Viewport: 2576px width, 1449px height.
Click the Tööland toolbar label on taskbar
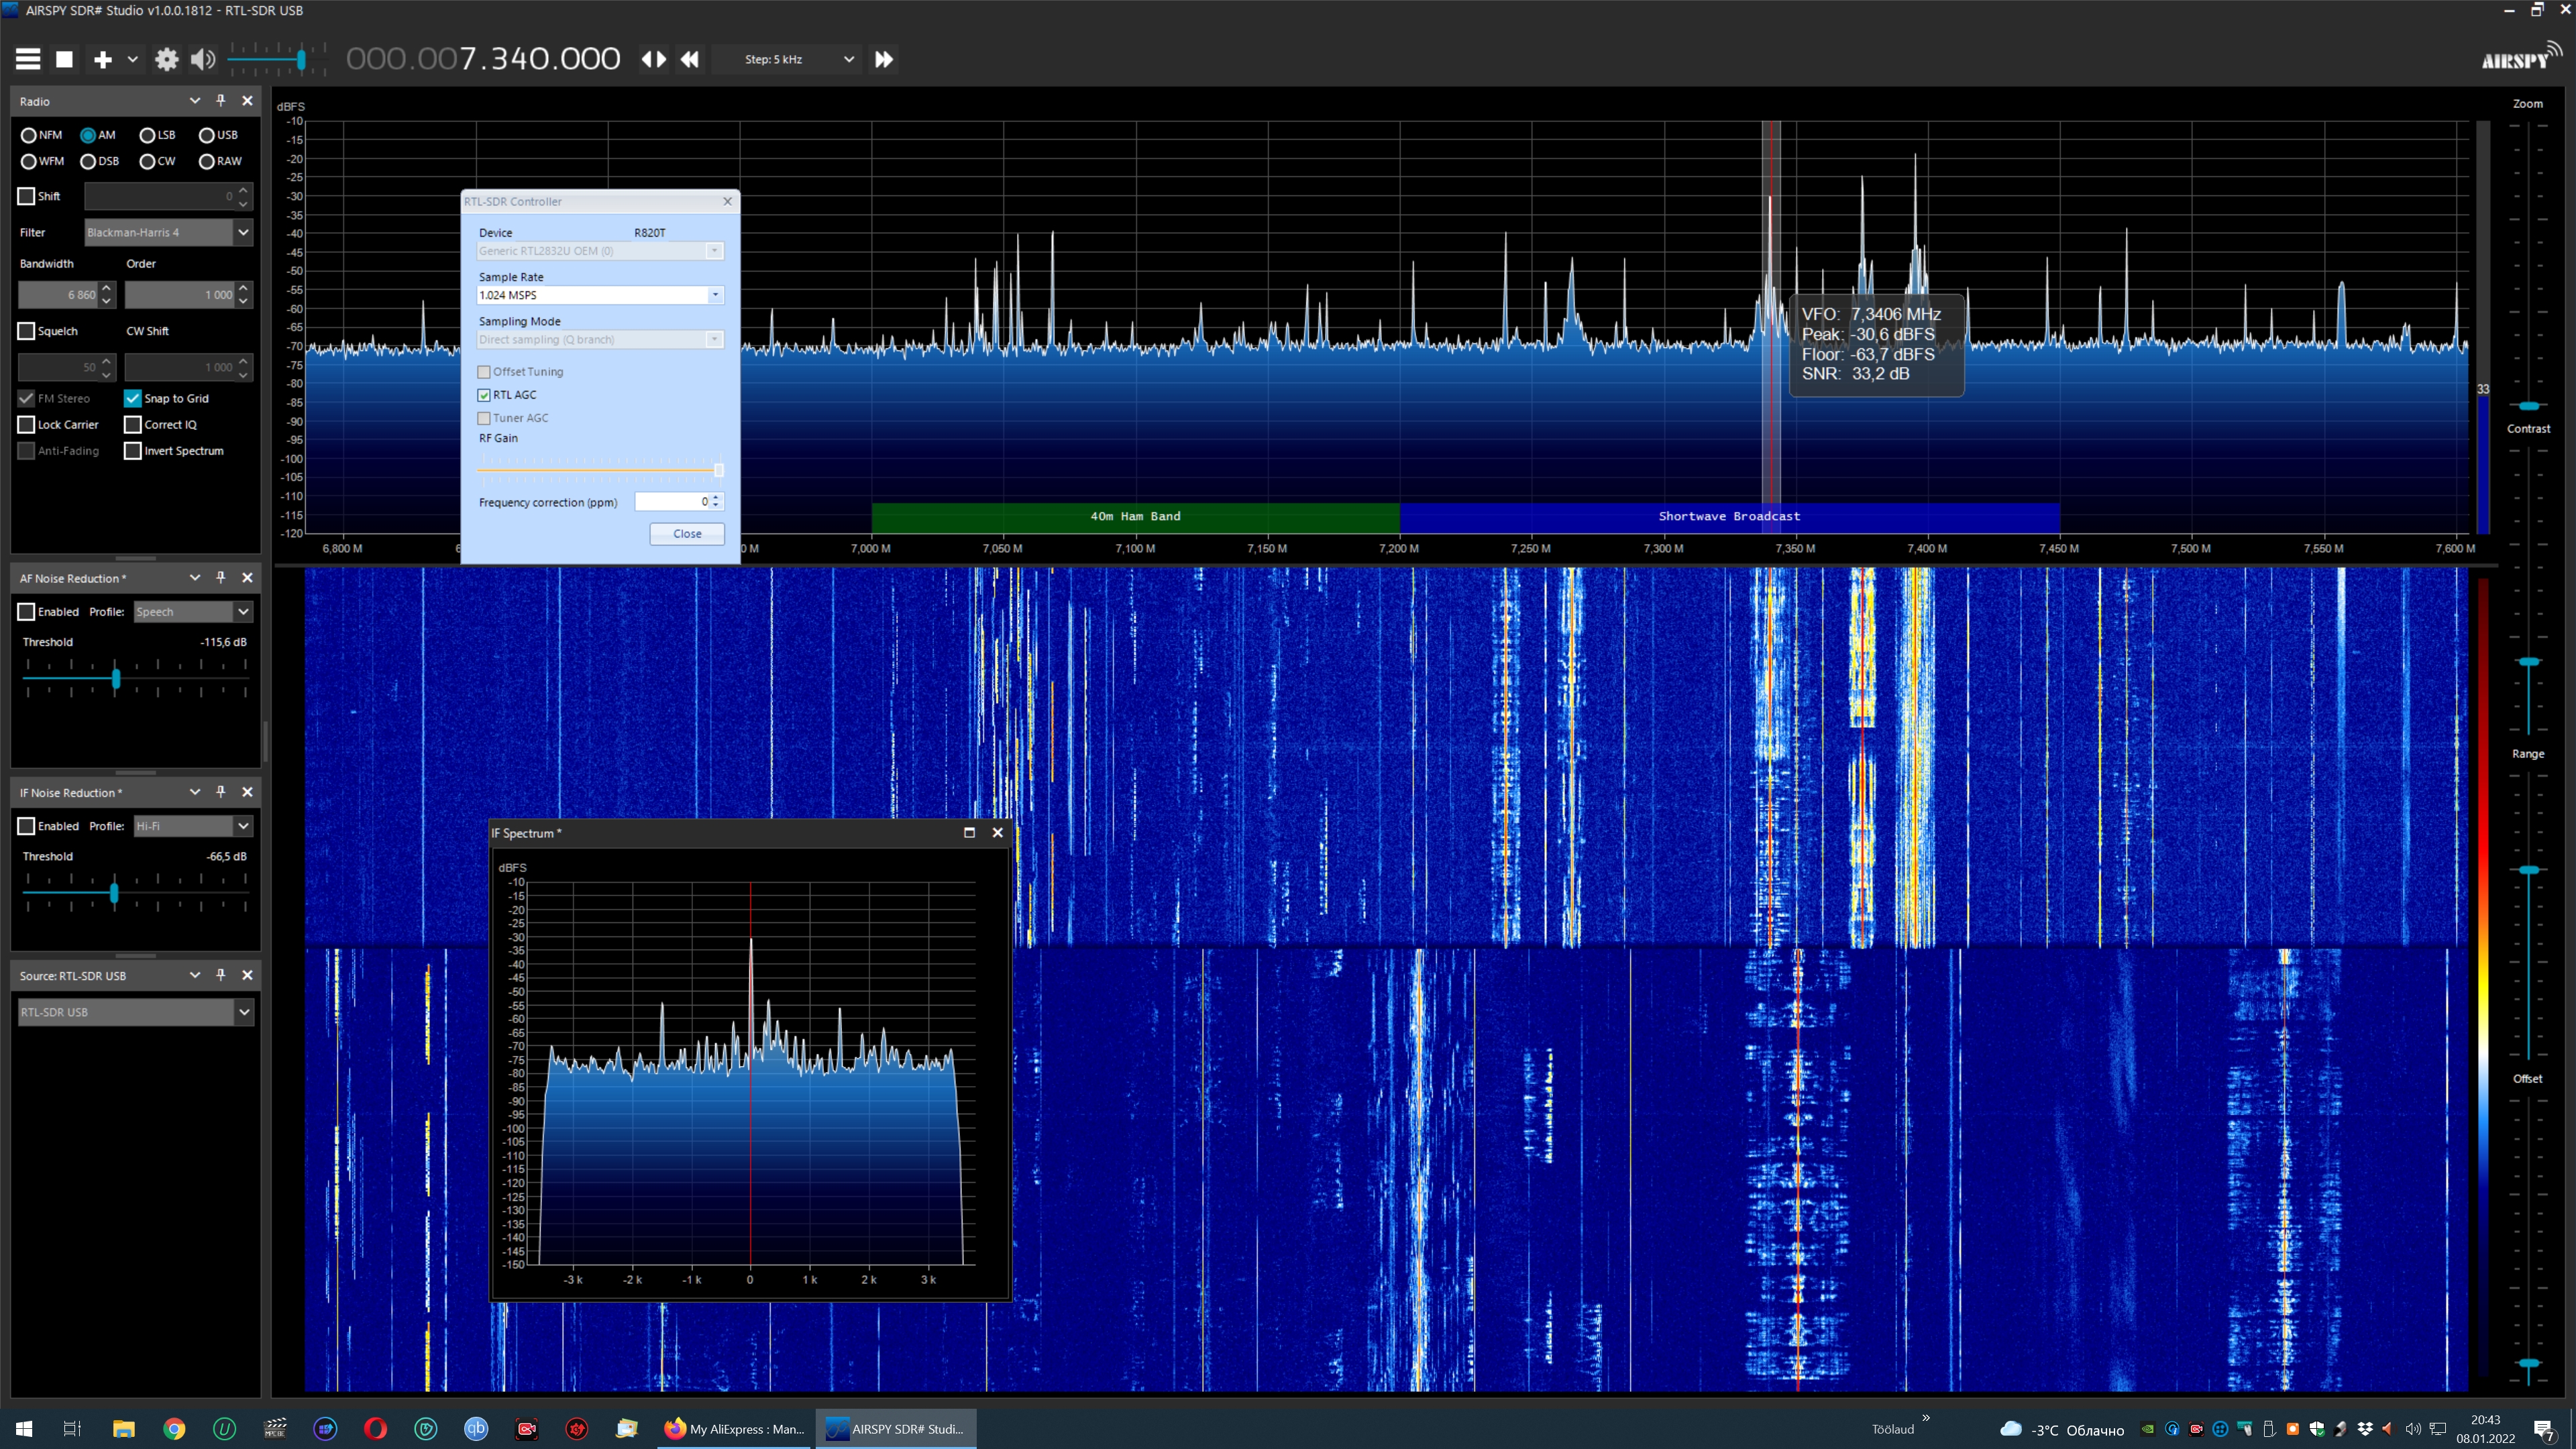tap(1893, 1429)
